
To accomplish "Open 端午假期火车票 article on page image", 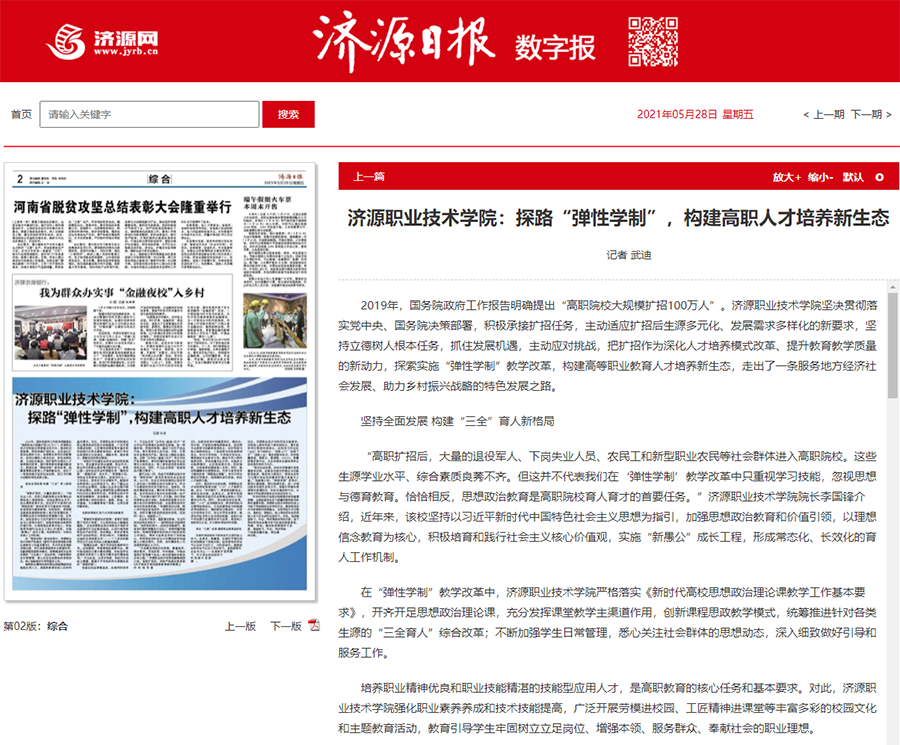I will tap(267, 202).
